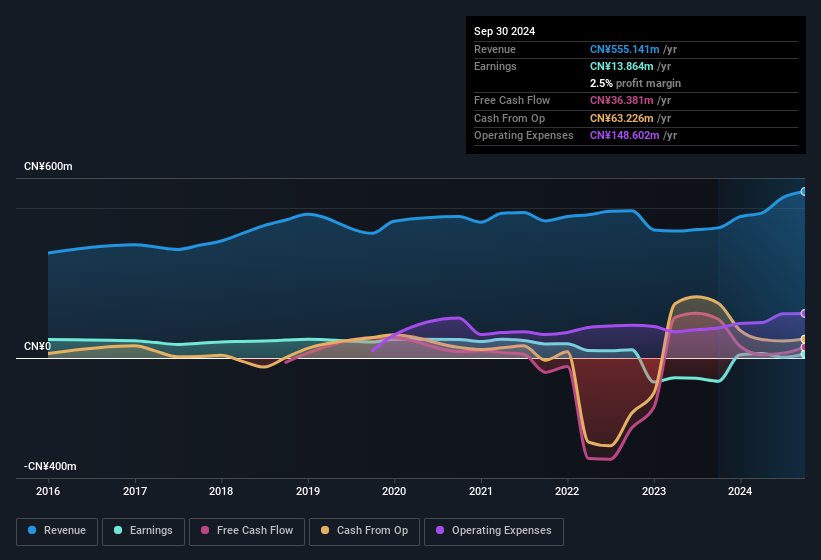Click the Operating Expenses label in tooltip

pos(524,136)
